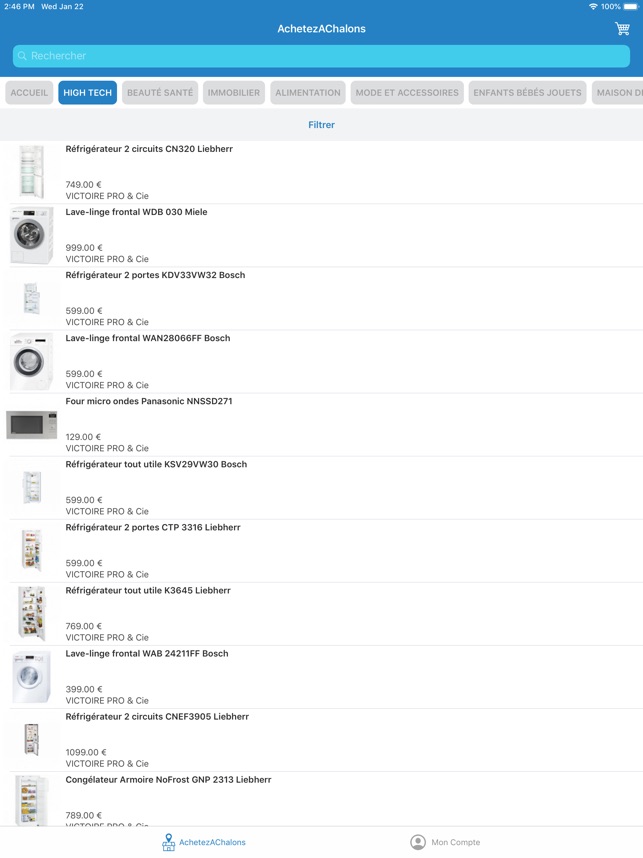Select Réfrigérateur 2 portes KDV33VW32 Bosch listing

click(x=155, y=275)
